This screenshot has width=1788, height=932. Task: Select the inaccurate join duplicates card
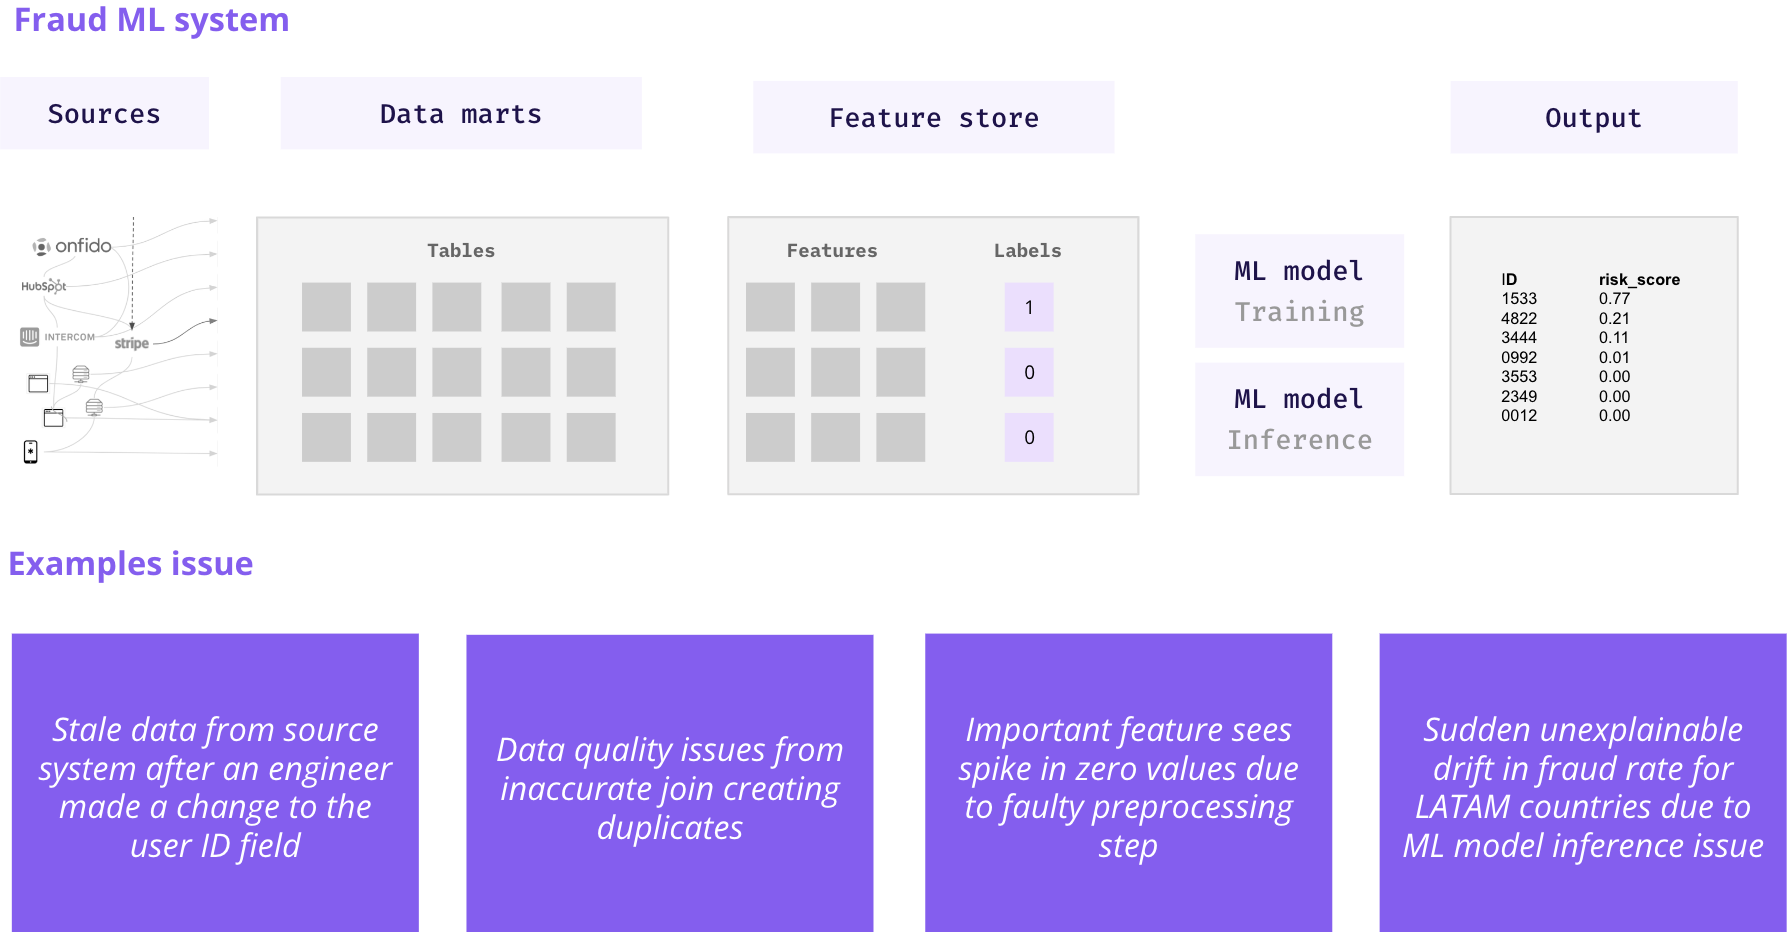670,783
